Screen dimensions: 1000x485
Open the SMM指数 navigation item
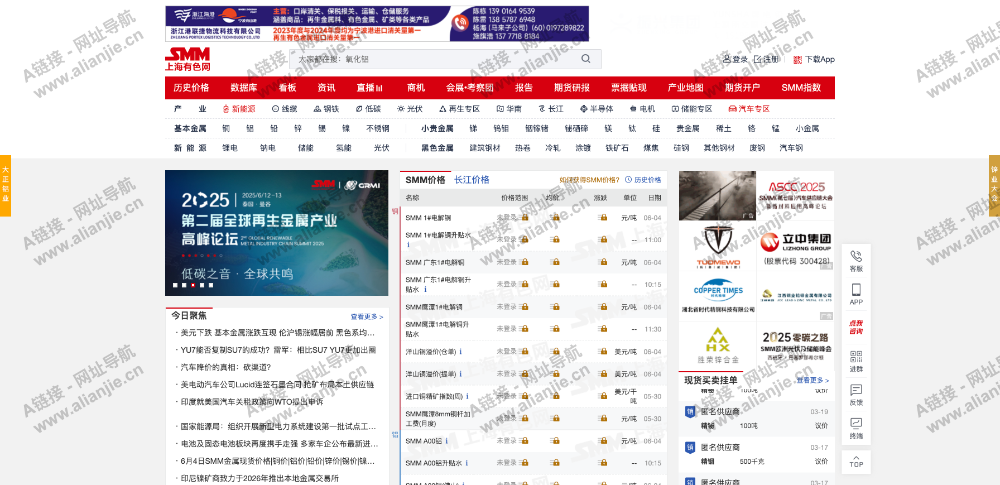pos(801,87)
